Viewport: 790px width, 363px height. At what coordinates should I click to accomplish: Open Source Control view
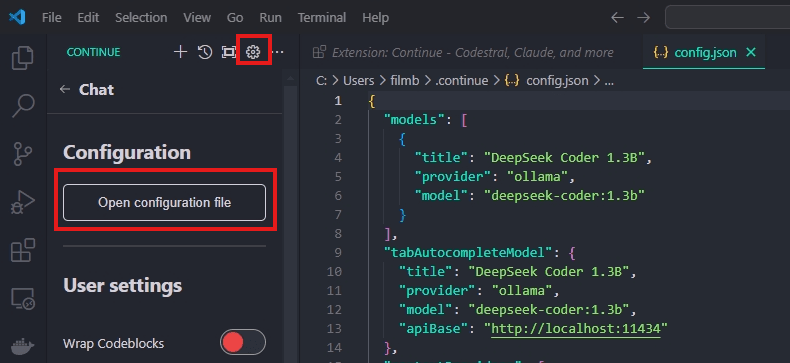click(x=23, y=154)
